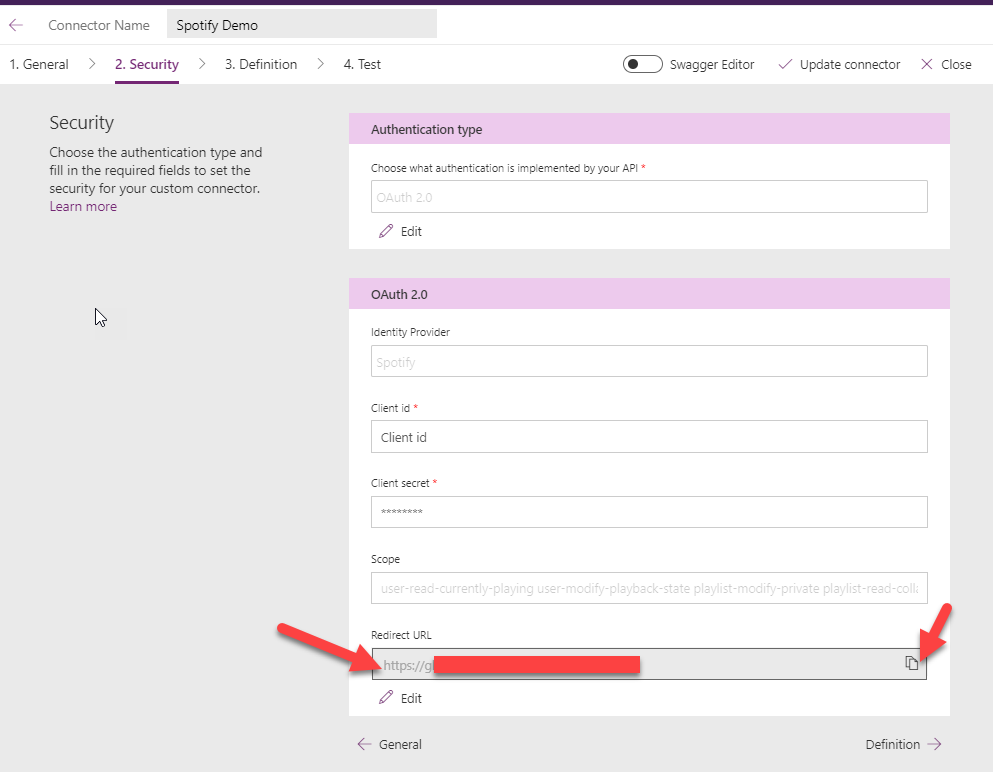Click the Connector Name field Spotify Demo
This screenshot has width=993, height=772.
(301, 25)
